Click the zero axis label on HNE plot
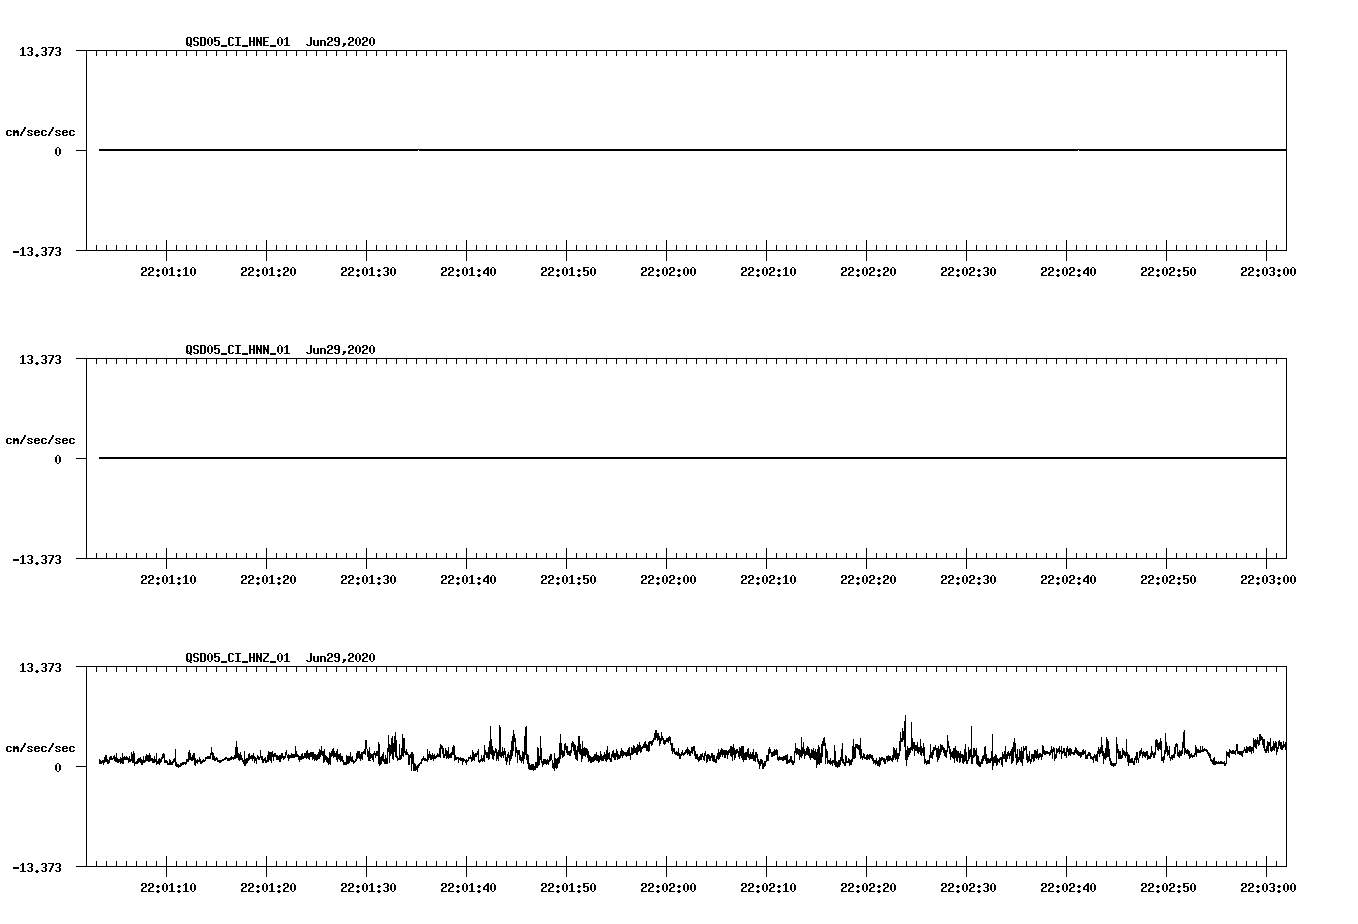Screen dimensions: 1358x924 tap(58, 152)
